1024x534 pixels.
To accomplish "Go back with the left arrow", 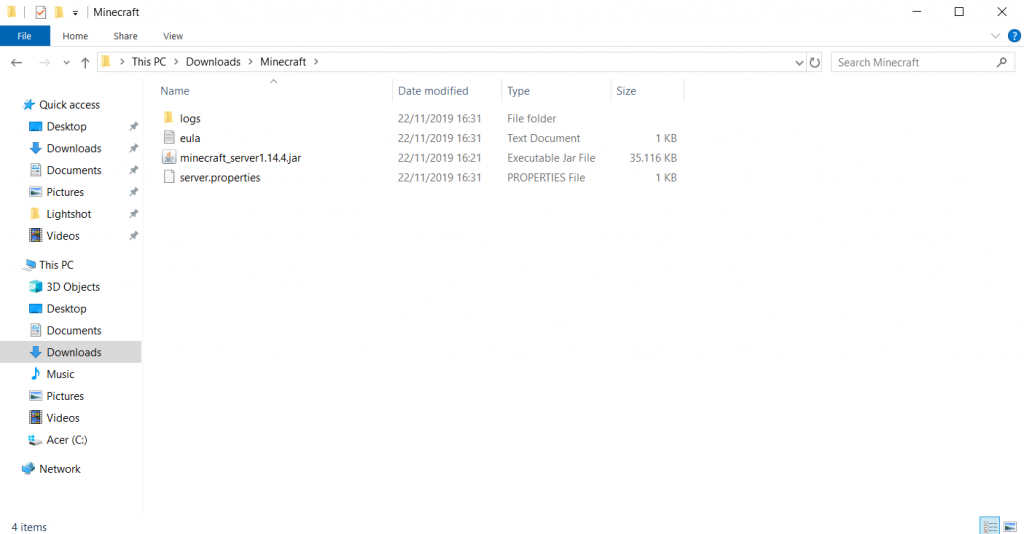I will pyautogui.click(x=16, y=63).
